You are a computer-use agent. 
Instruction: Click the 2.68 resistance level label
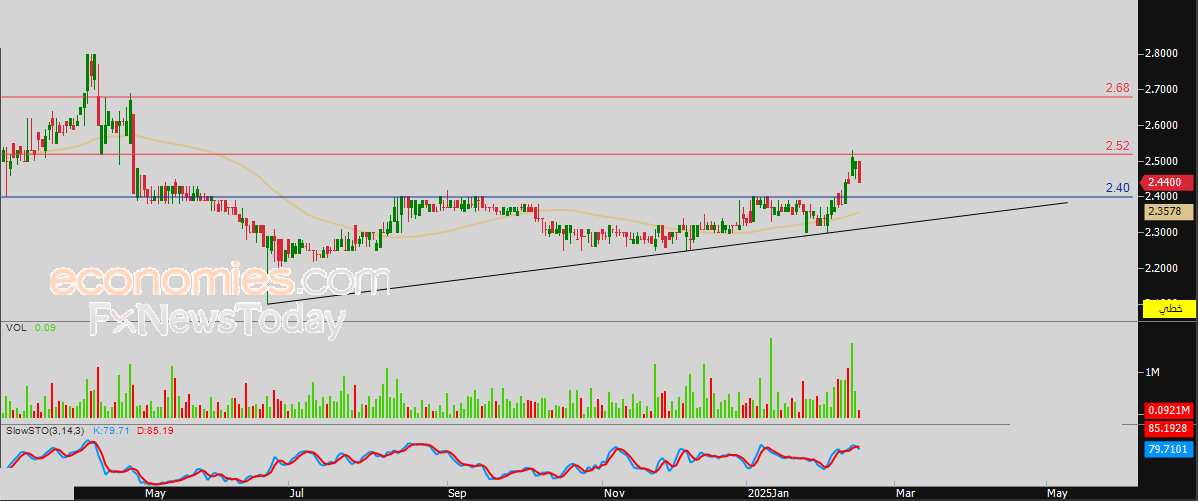click(x=1117, y=89)
